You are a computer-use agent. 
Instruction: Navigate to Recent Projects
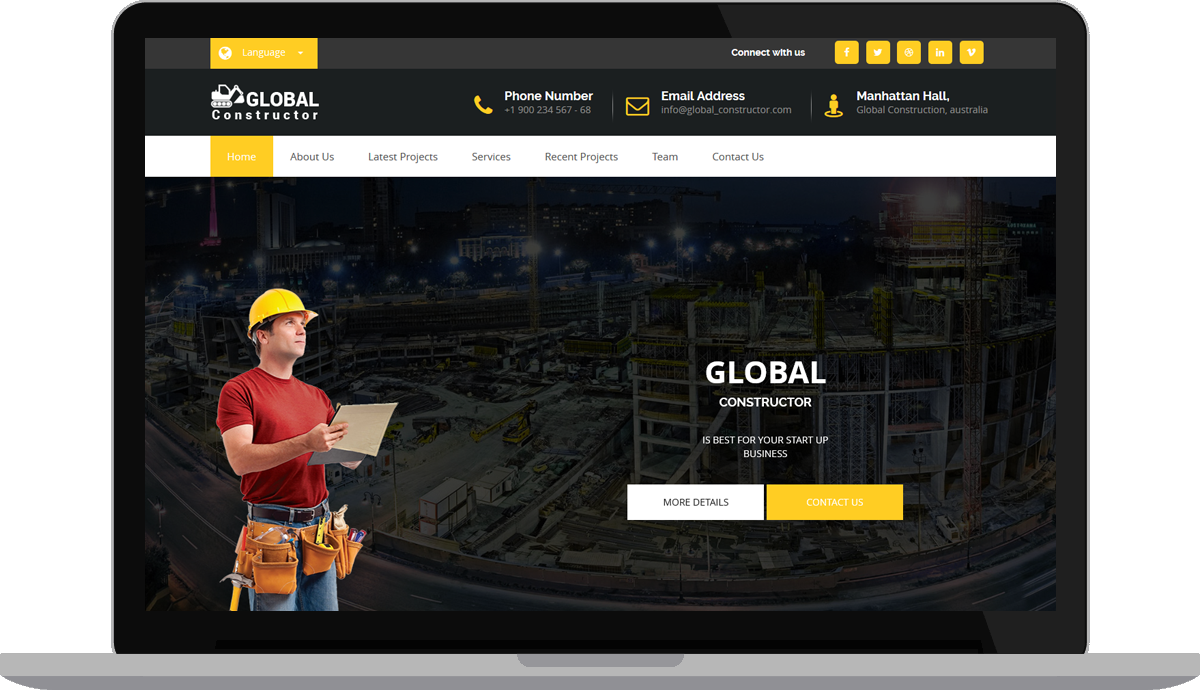[x=581, y=157]
